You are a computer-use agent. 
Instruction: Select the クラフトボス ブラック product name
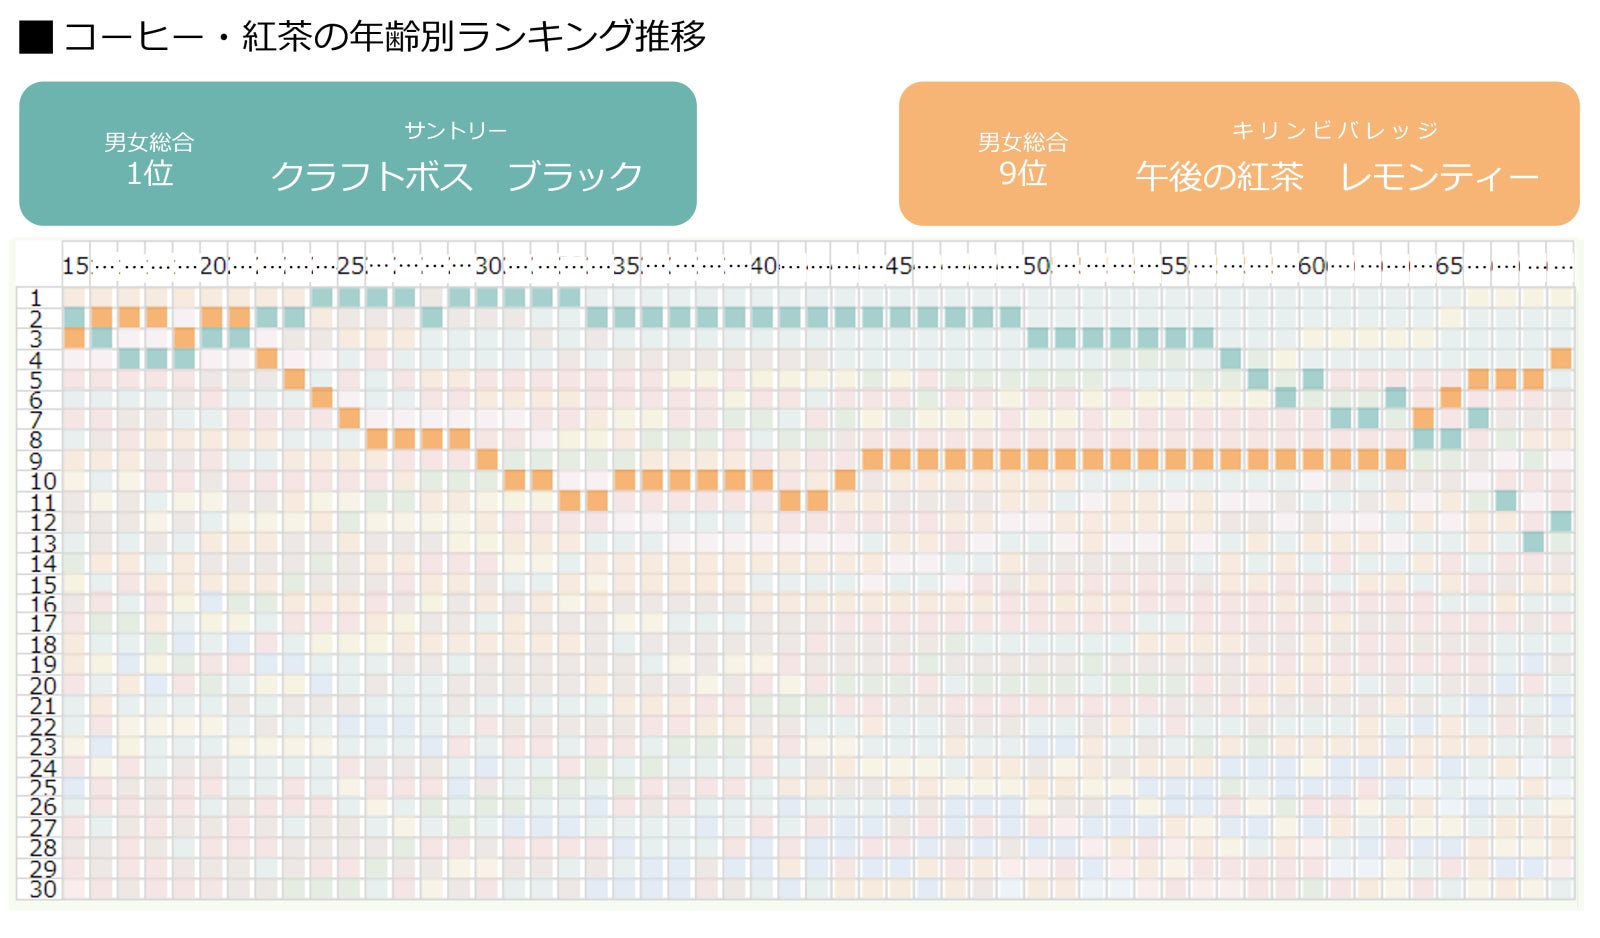tap(456, 176)
